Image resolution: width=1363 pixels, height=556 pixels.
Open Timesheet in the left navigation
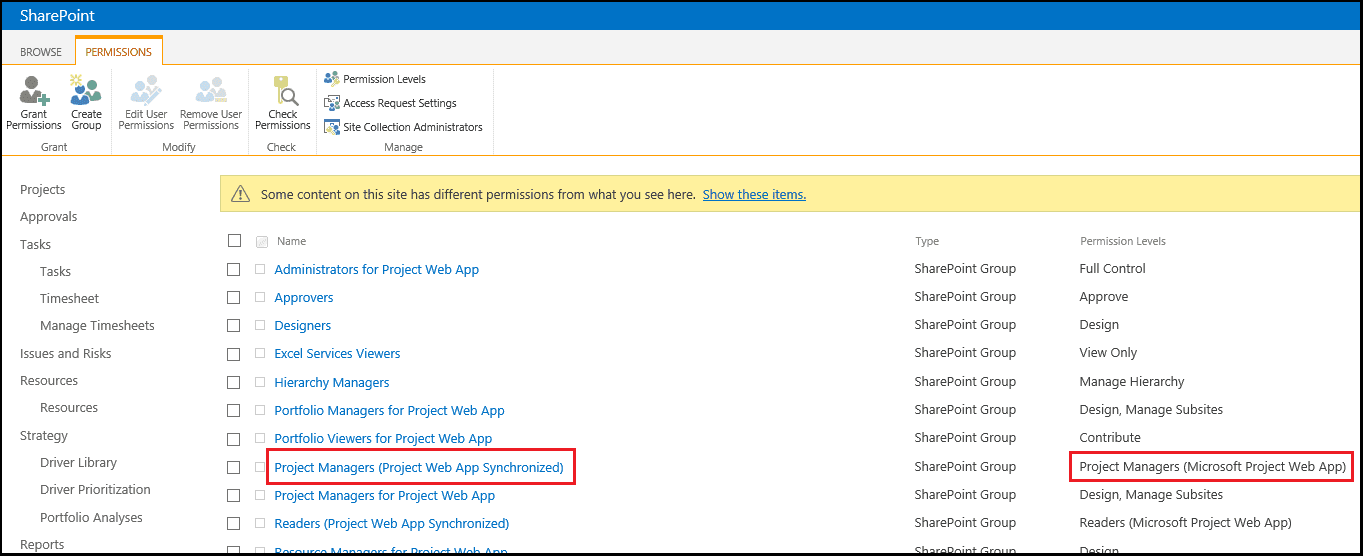coord(69,298)
